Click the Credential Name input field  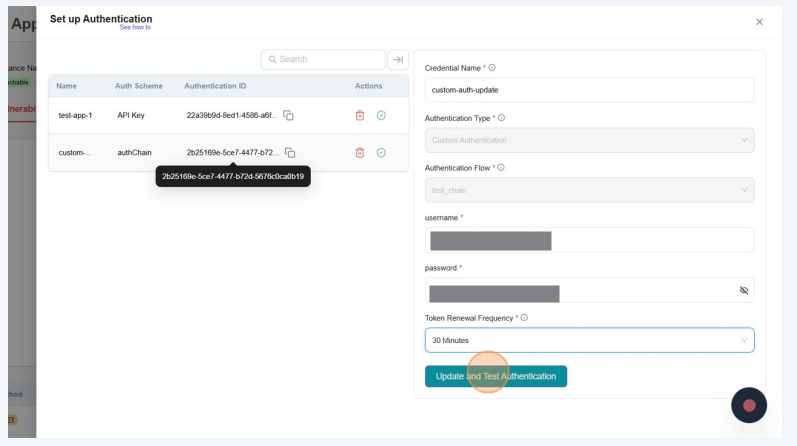click(x=590, y=90)
